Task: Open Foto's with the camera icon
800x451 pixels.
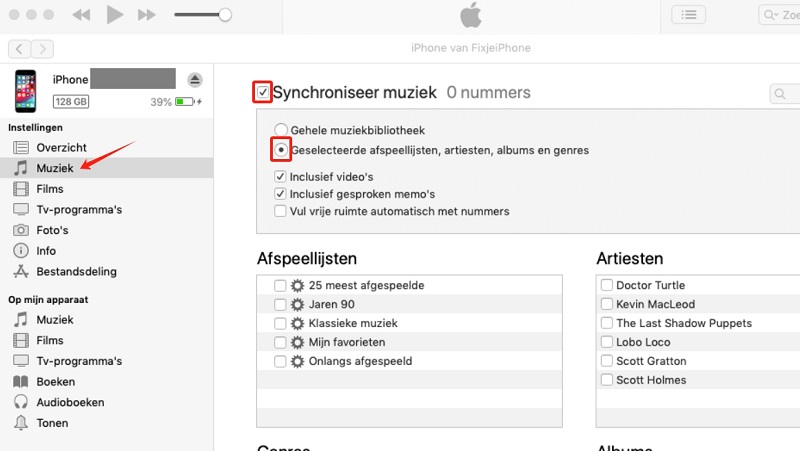Action: click(x=20, y=230)
